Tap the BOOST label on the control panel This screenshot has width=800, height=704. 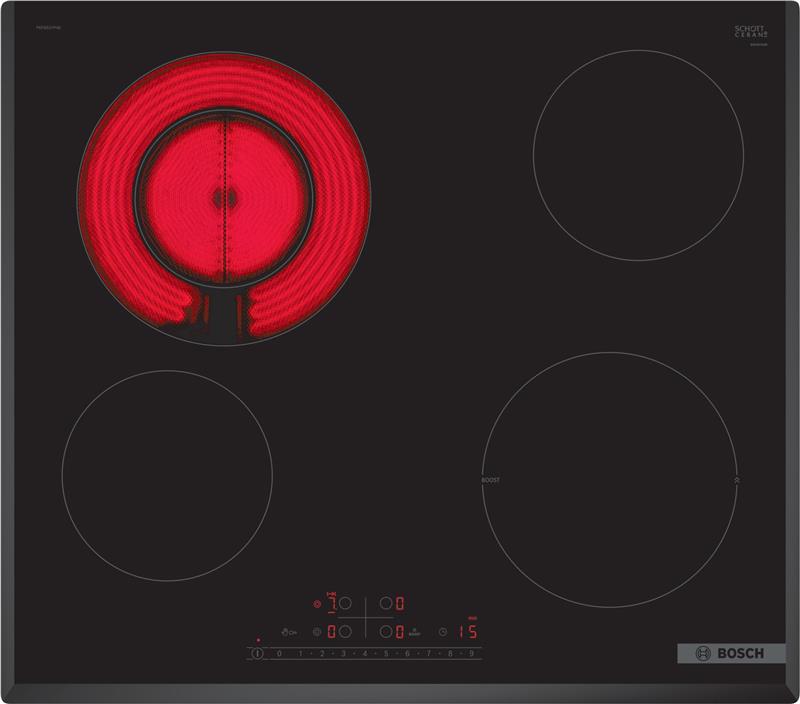click(413, 633)
